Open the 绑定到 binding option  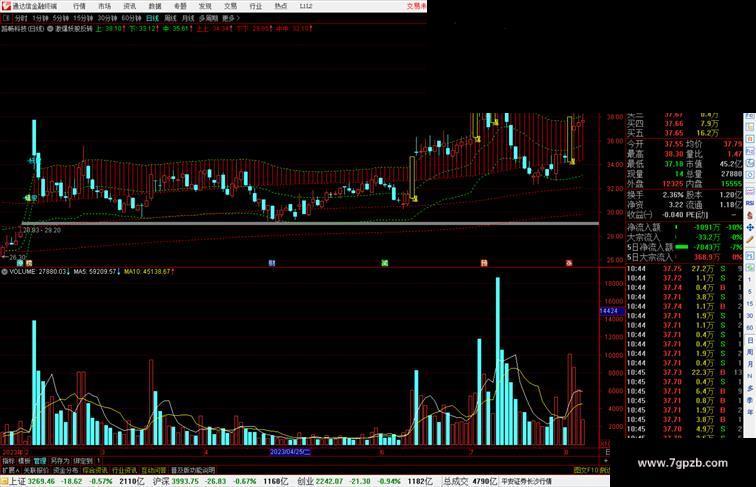coord(83,461)
